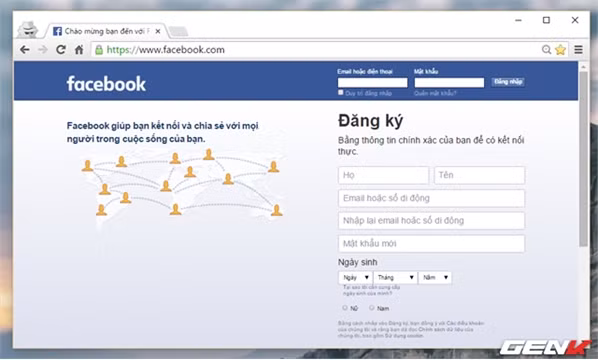Click the Ngày sinh label

click(357, 262)
